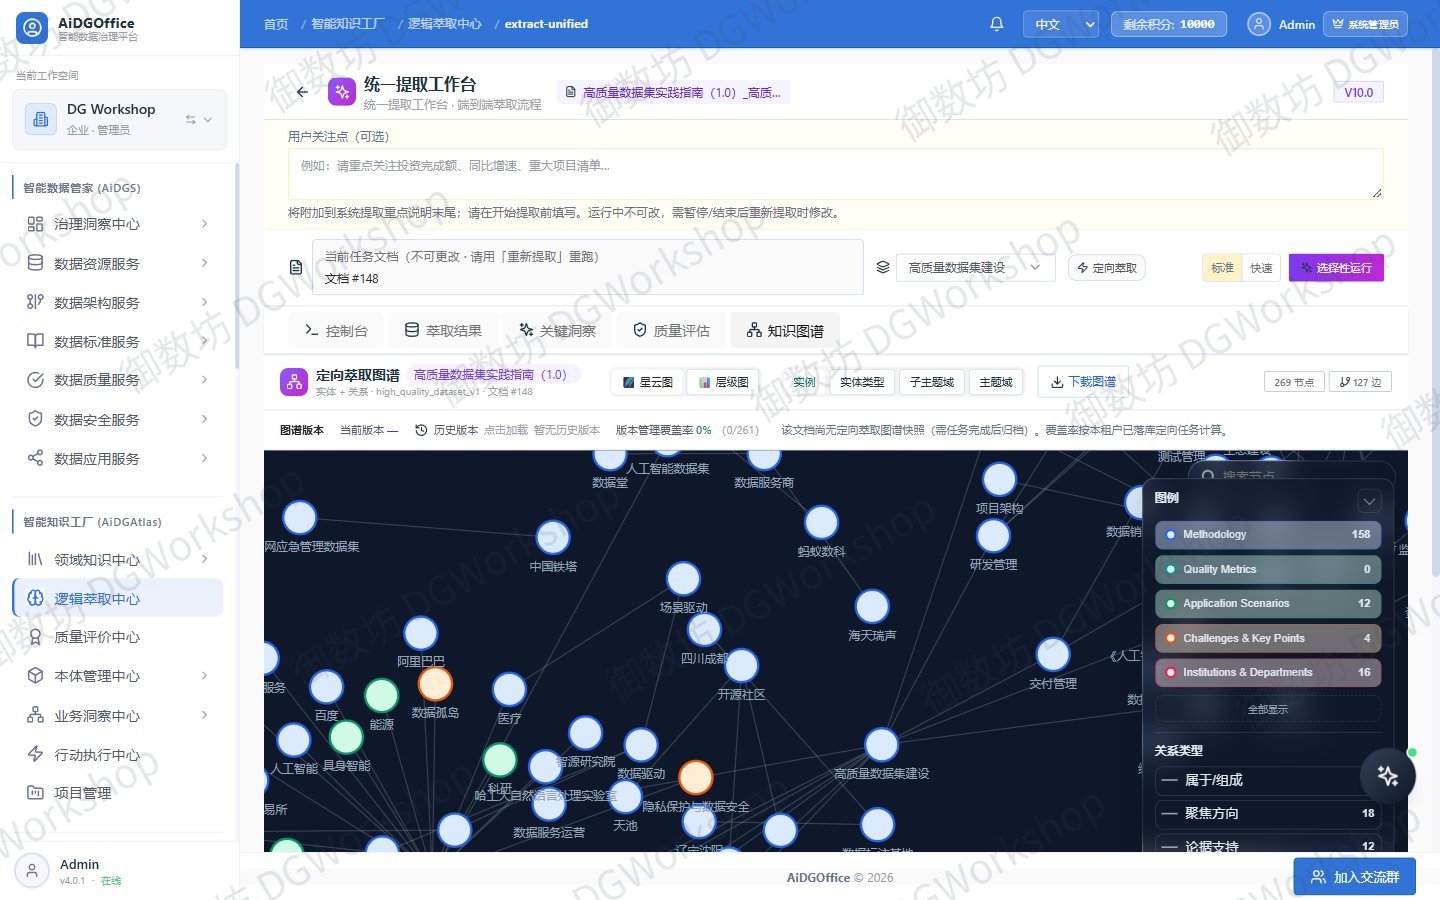Viewport: 1440px width, 900px height.
Task: Click the 定向萃取 button
Action: (x=1107, y=268)
